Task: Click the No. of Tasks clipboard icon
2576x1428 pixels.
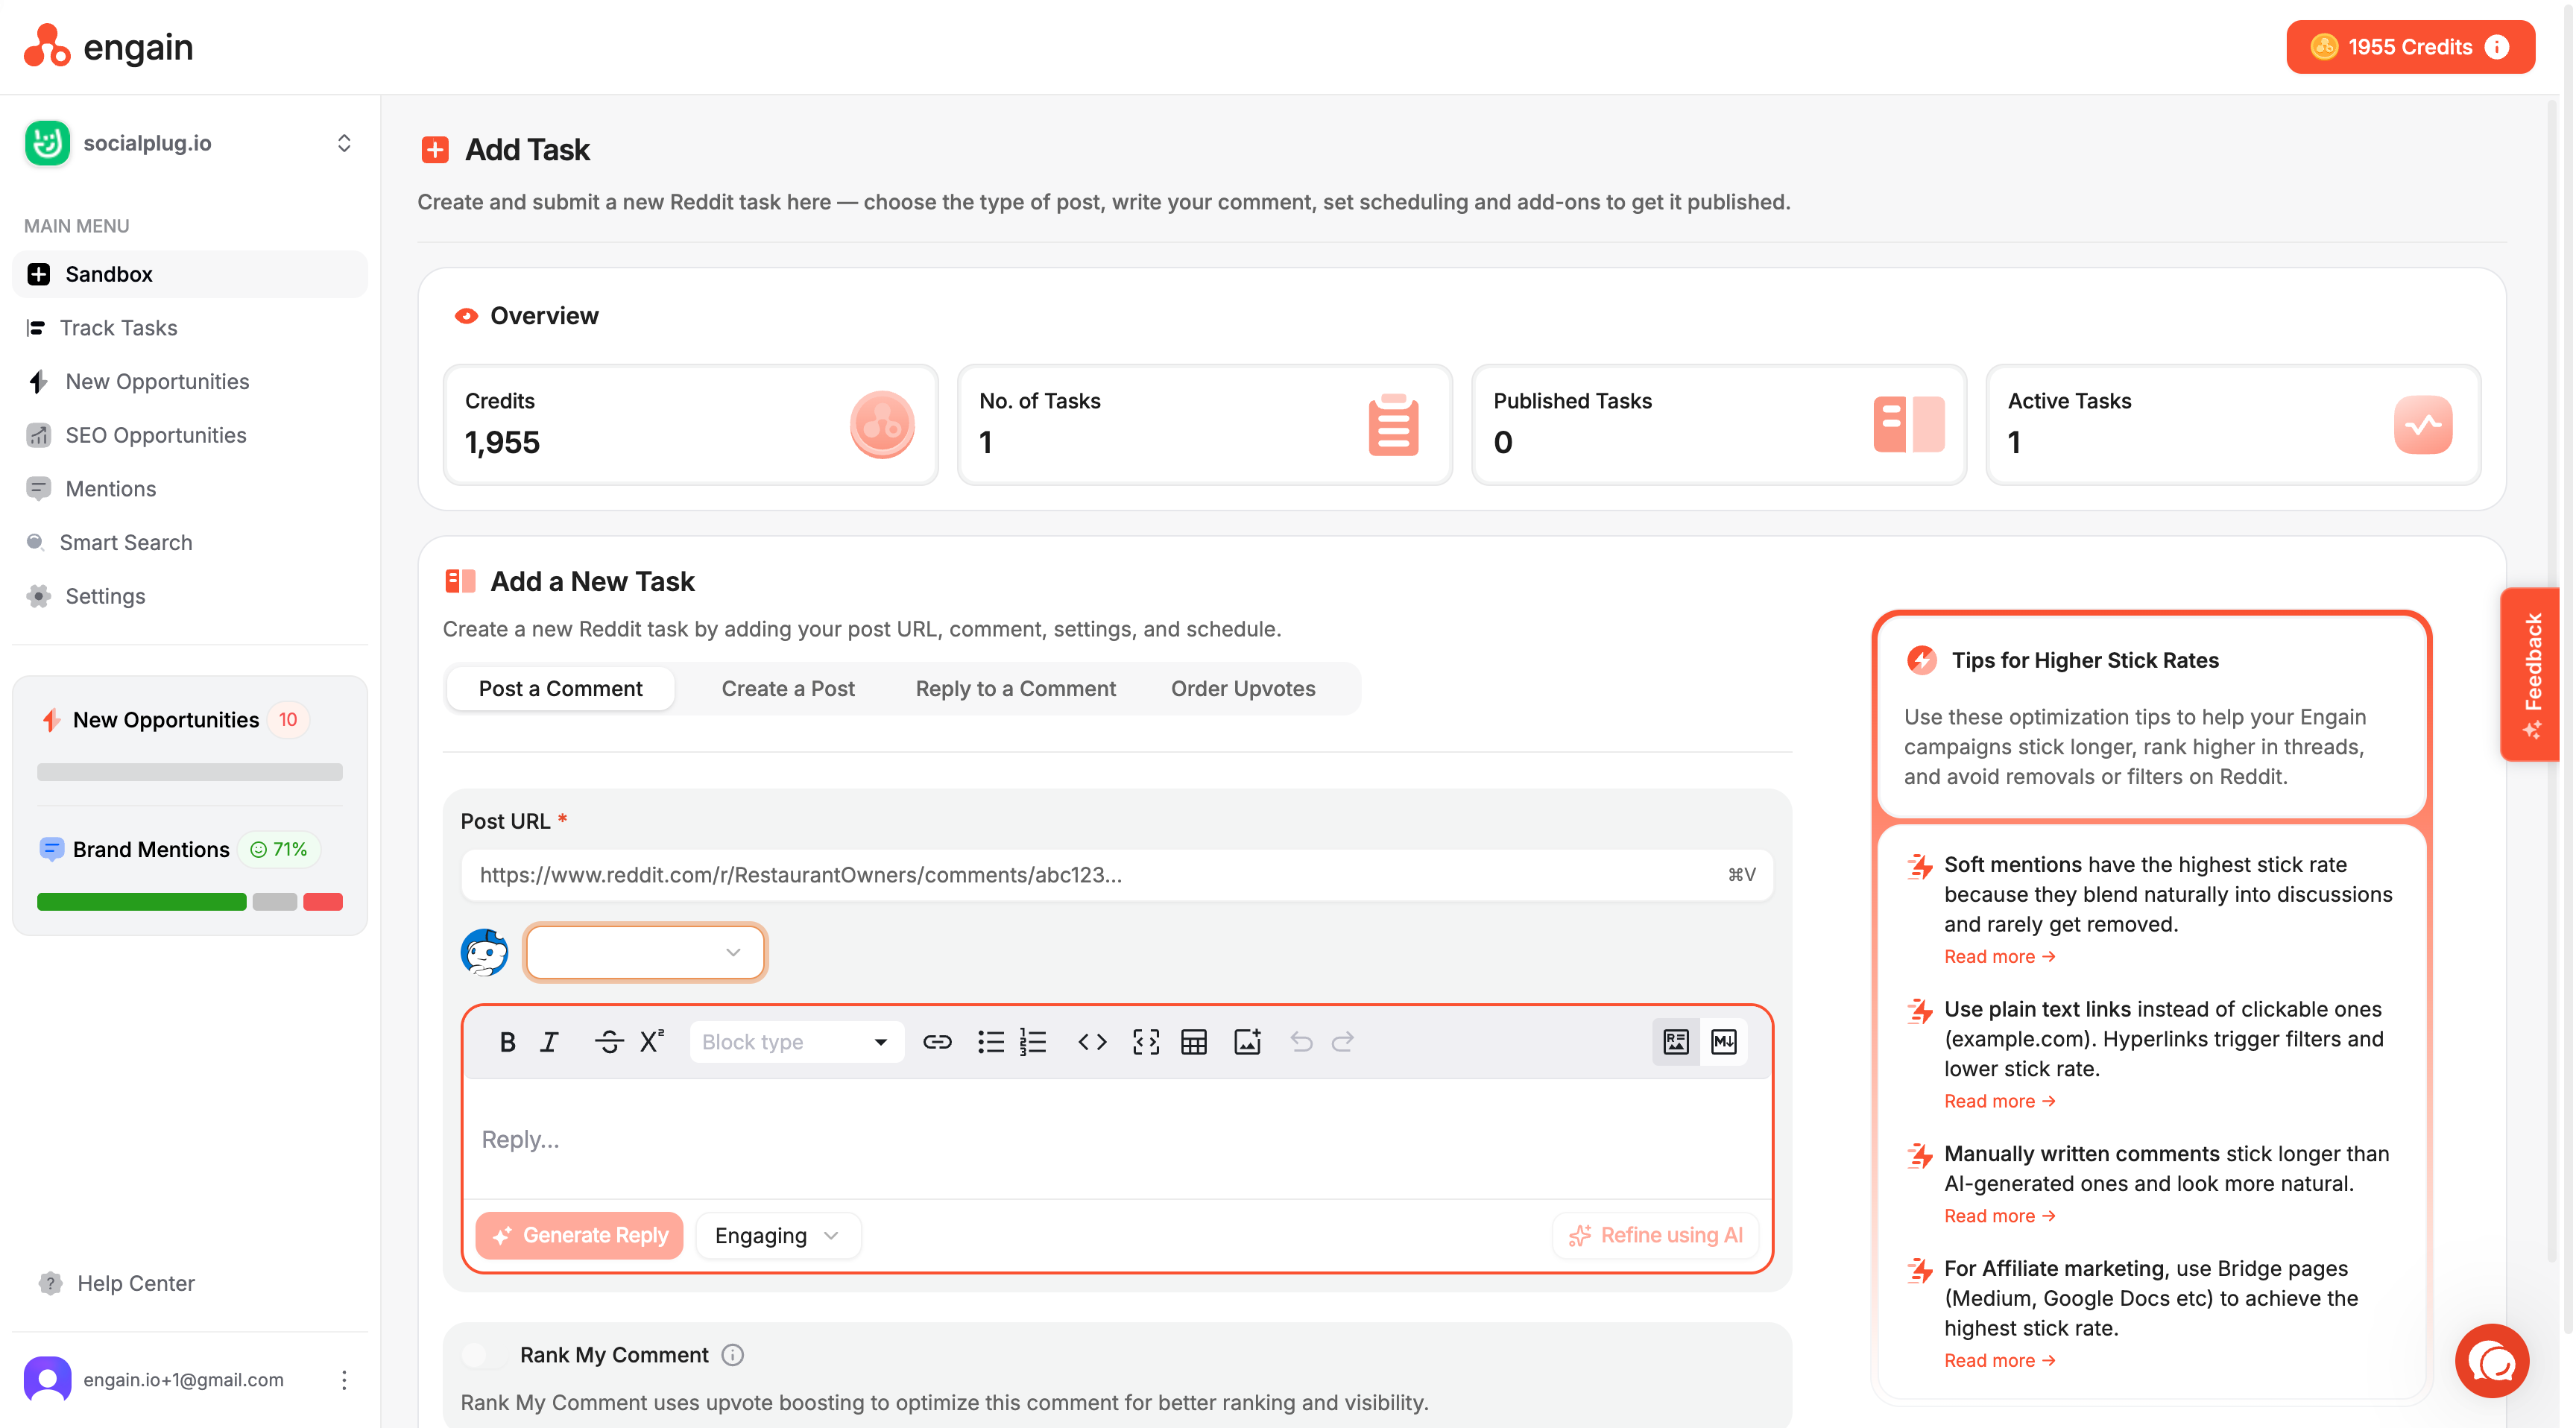Action: [1393, 424]
